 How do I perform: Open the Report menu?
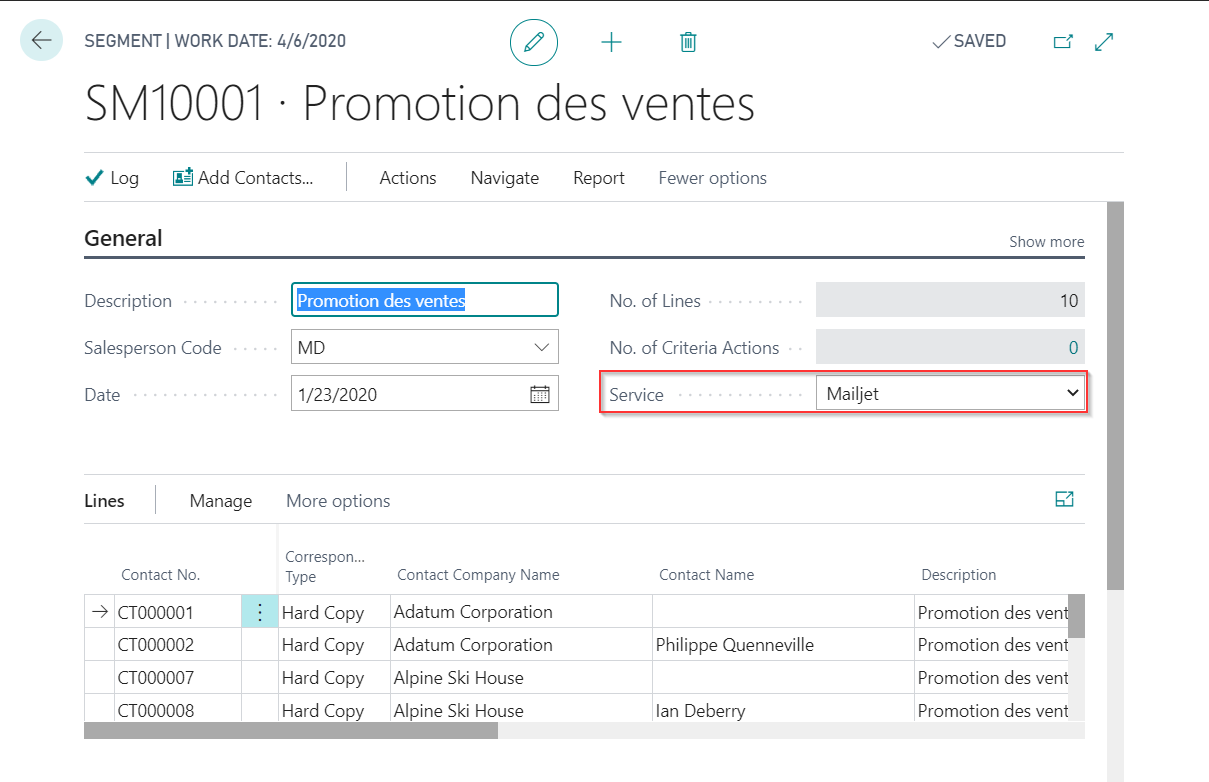click(599, 178)
